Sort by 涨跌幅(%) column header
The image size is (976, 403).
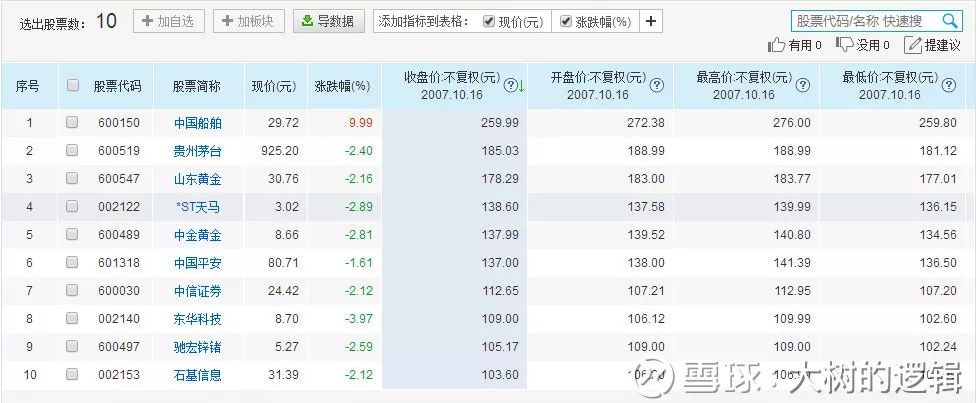pos(342,86)
